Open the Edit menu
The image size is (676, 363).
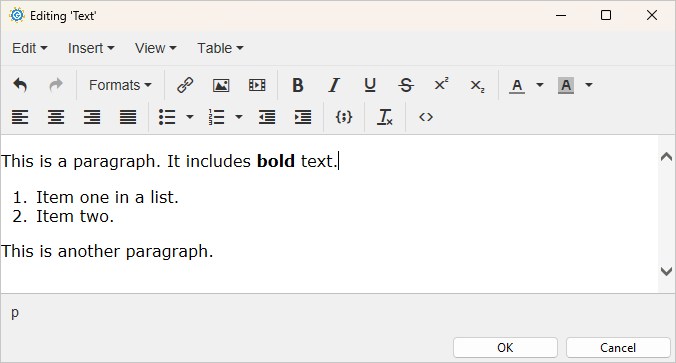click(x=29, y=48)
